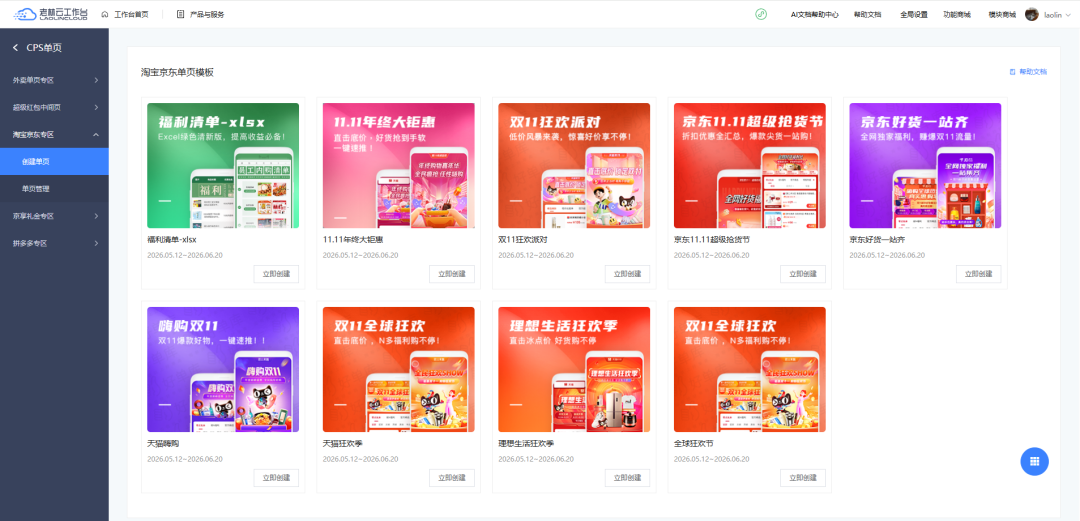Screen dimensions: 1080x521
Task: Open the purple 嗨购双11 thumbnail
Action: click(223, 369)
